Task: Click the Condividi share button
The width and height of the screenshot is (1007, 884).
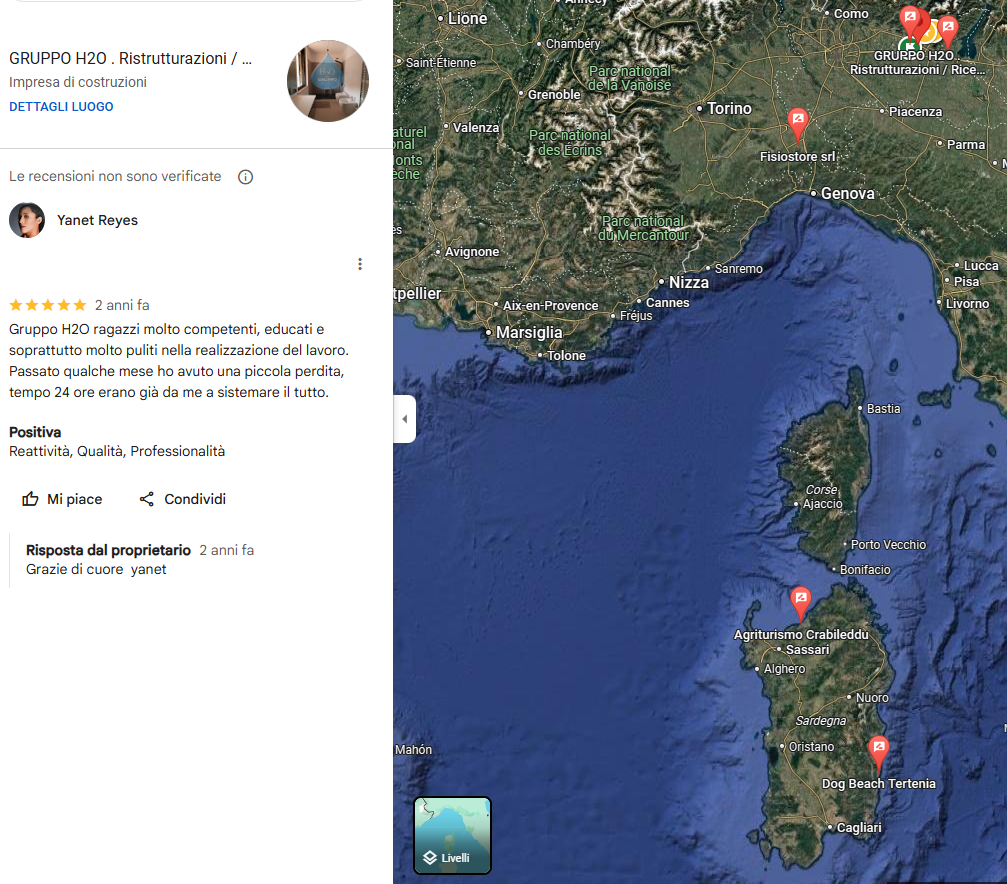Action: 182,499
